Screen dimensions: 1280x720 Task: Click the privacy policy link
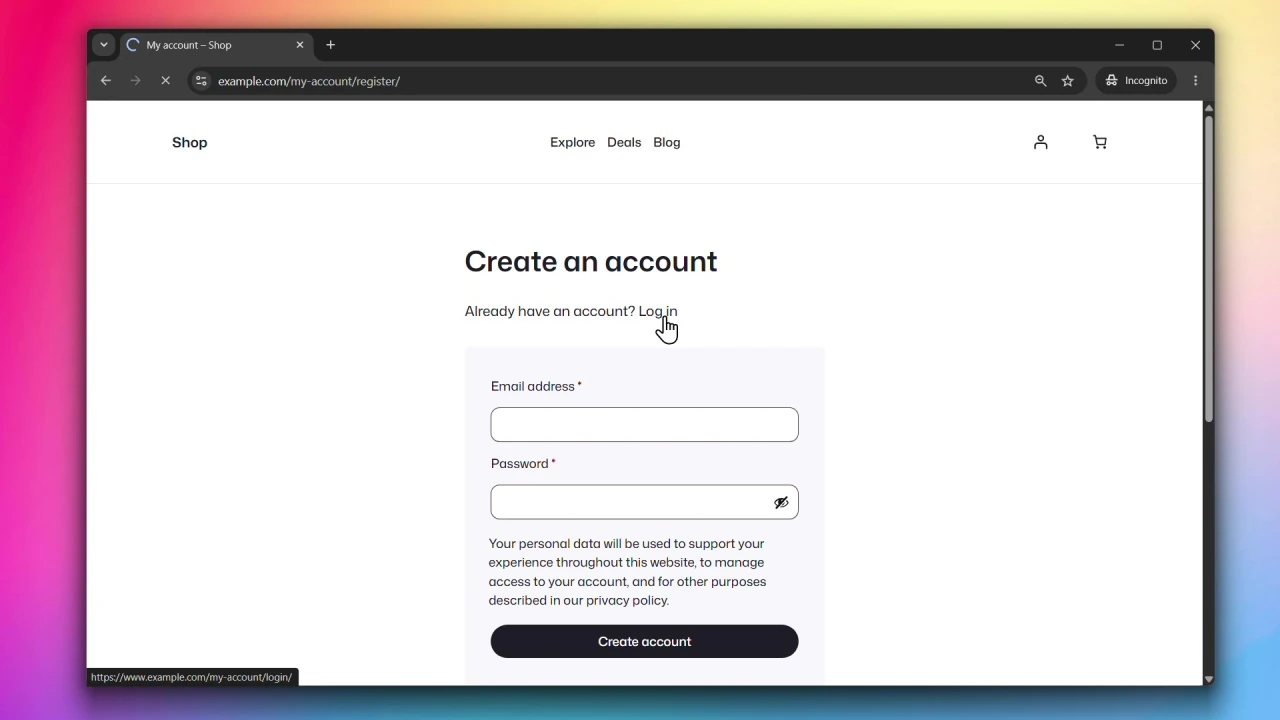click(x=627, y=601)
